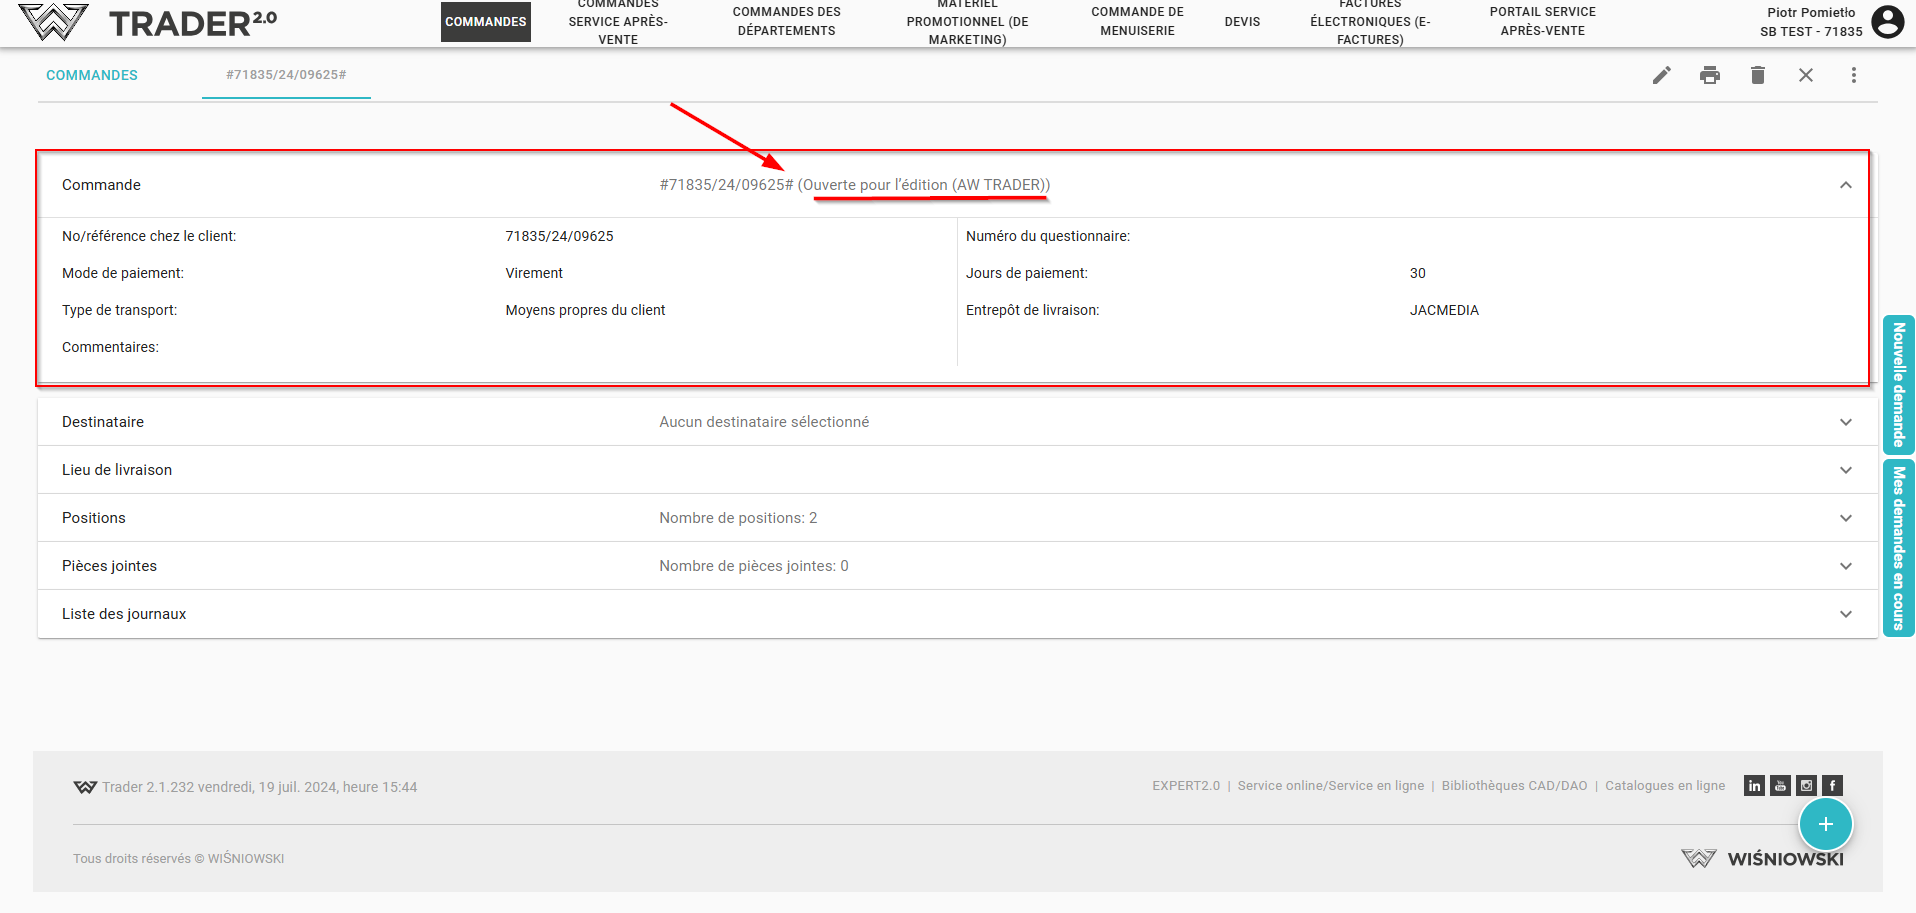Open the DEVIS menu item
Screen dimensions: 1916x913
click(x=1242, y=22)
